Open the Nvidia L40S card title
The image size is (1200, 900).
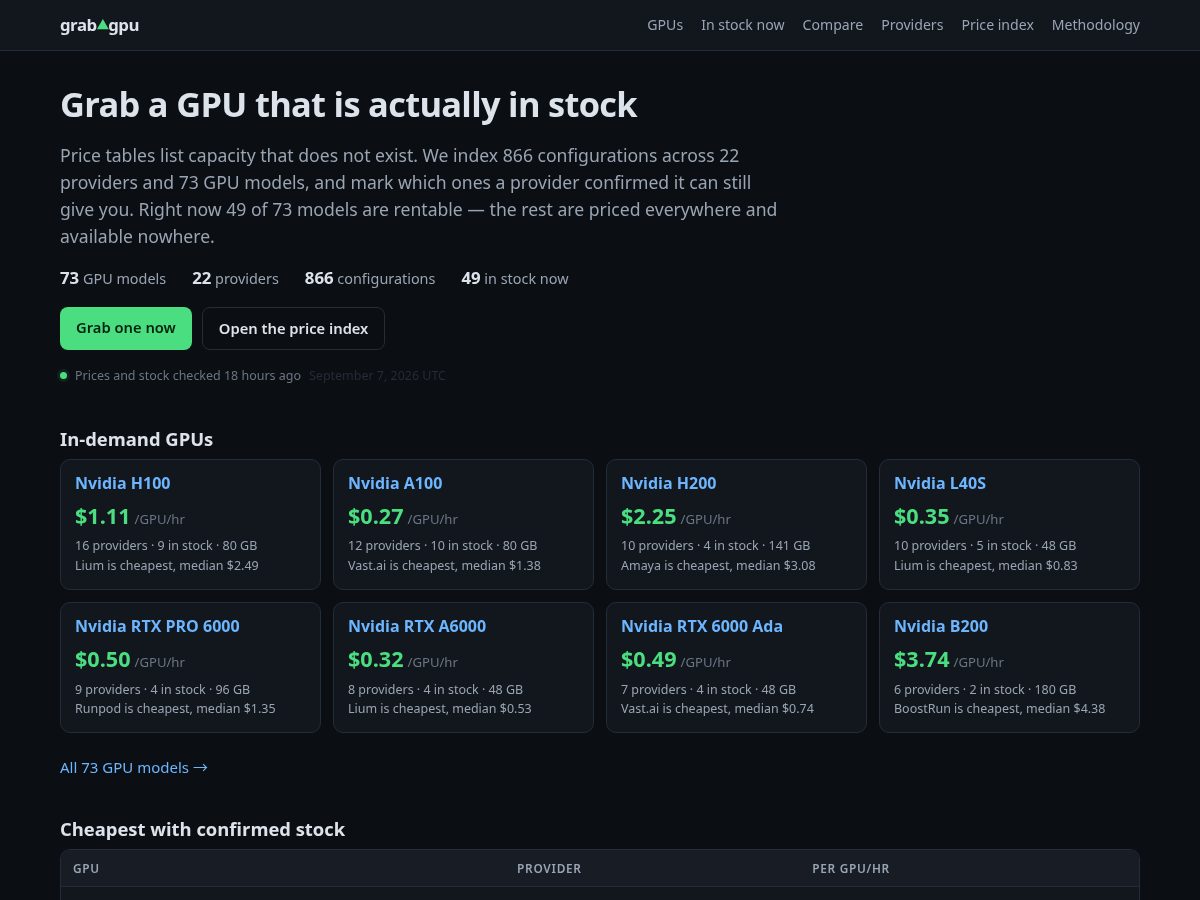click(x=940, y=483)
